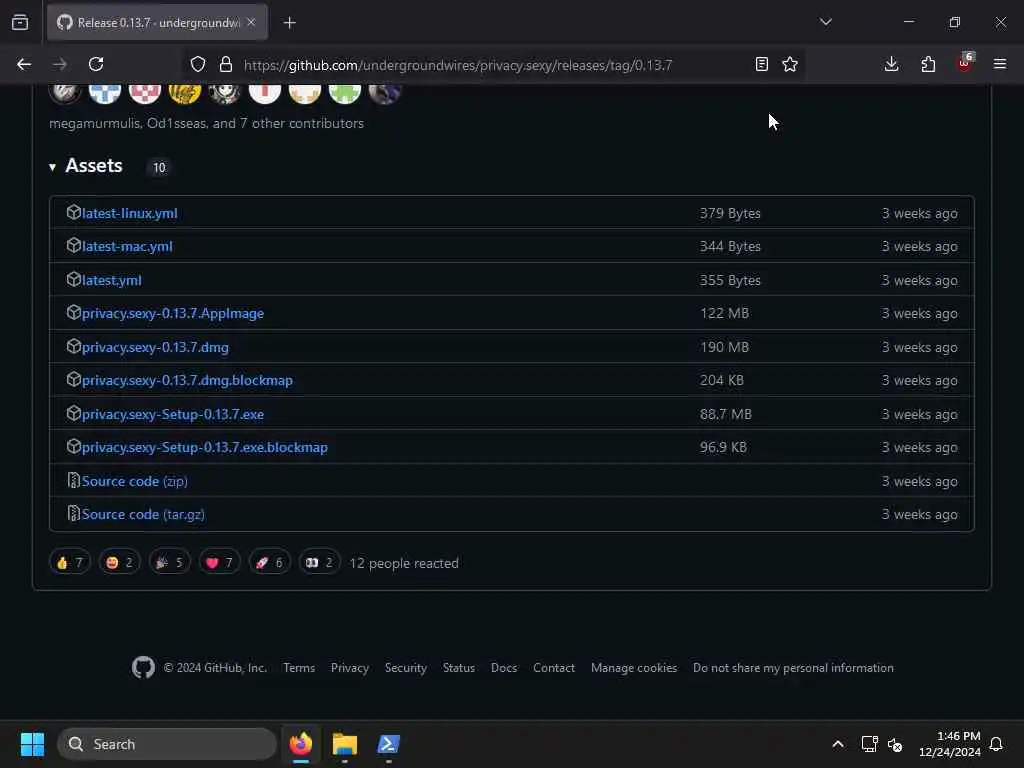Open Privacy footer link
The height and width of the screenshot is (768, 1024).
coord(349,668)
